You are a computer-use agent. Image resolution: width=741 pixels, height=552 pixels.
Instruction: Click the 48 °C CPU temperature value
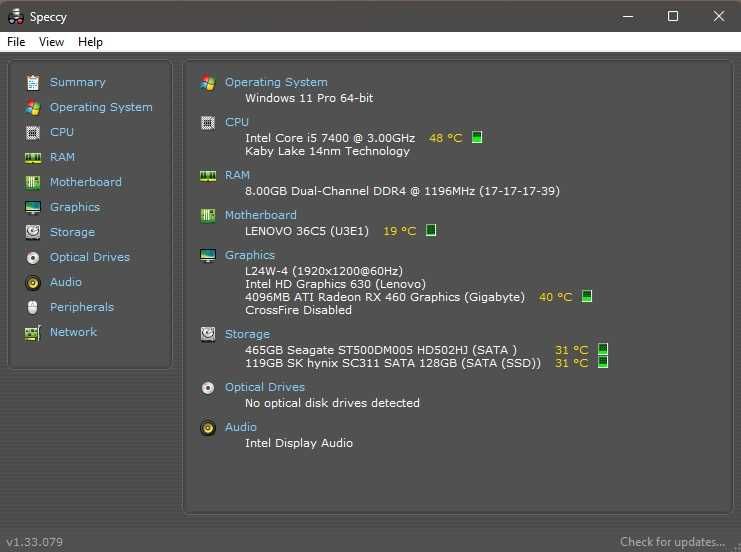pos(445,138)
